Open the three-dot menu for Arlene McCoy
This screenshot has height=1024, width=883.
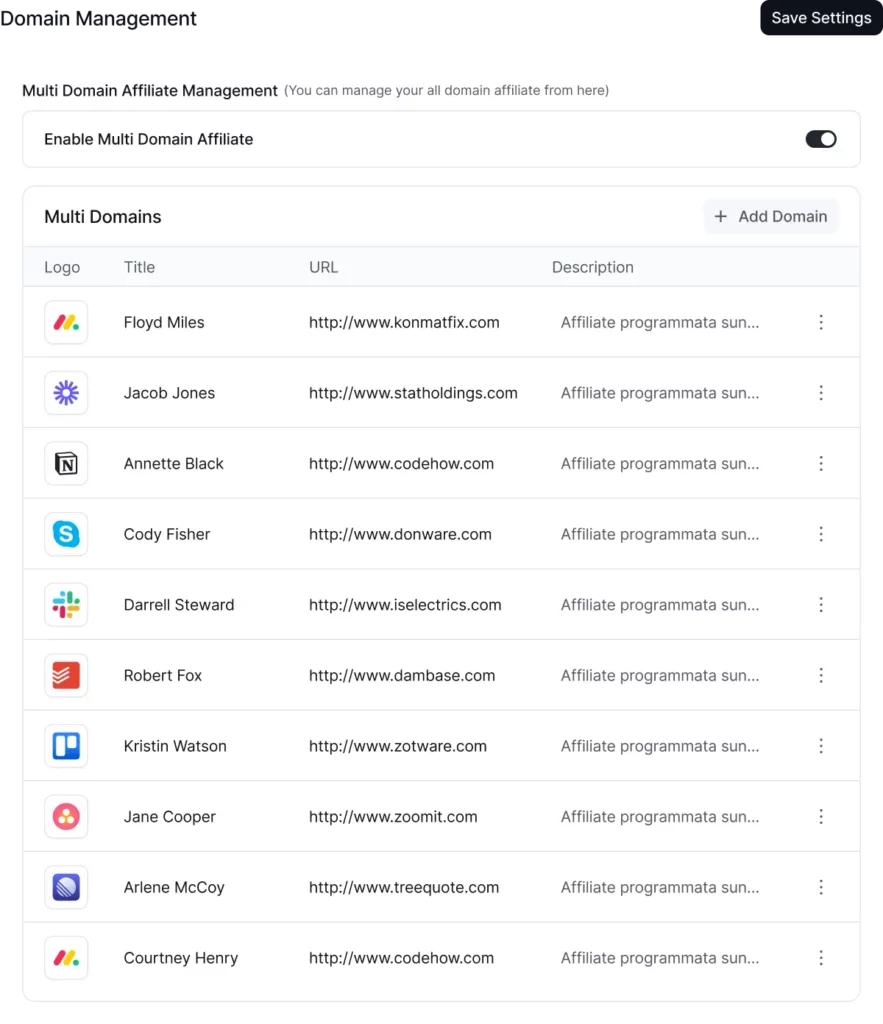click(821, 887)
